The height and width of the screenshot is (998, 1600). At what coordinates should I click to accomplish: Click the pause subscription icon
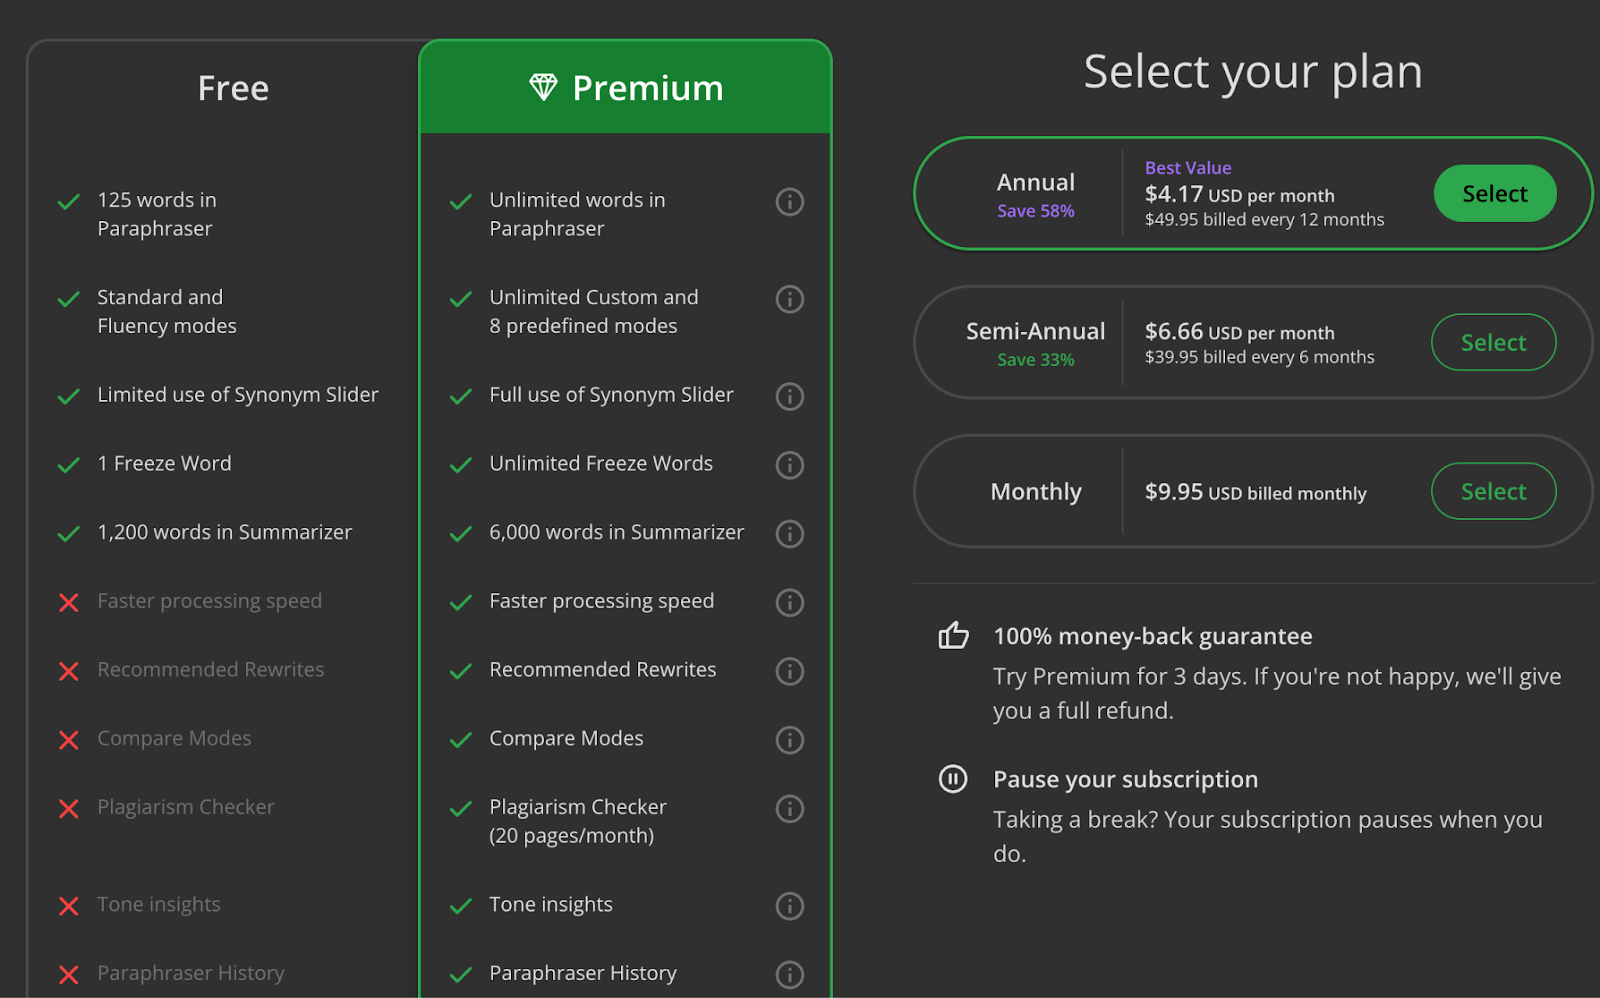953,779
